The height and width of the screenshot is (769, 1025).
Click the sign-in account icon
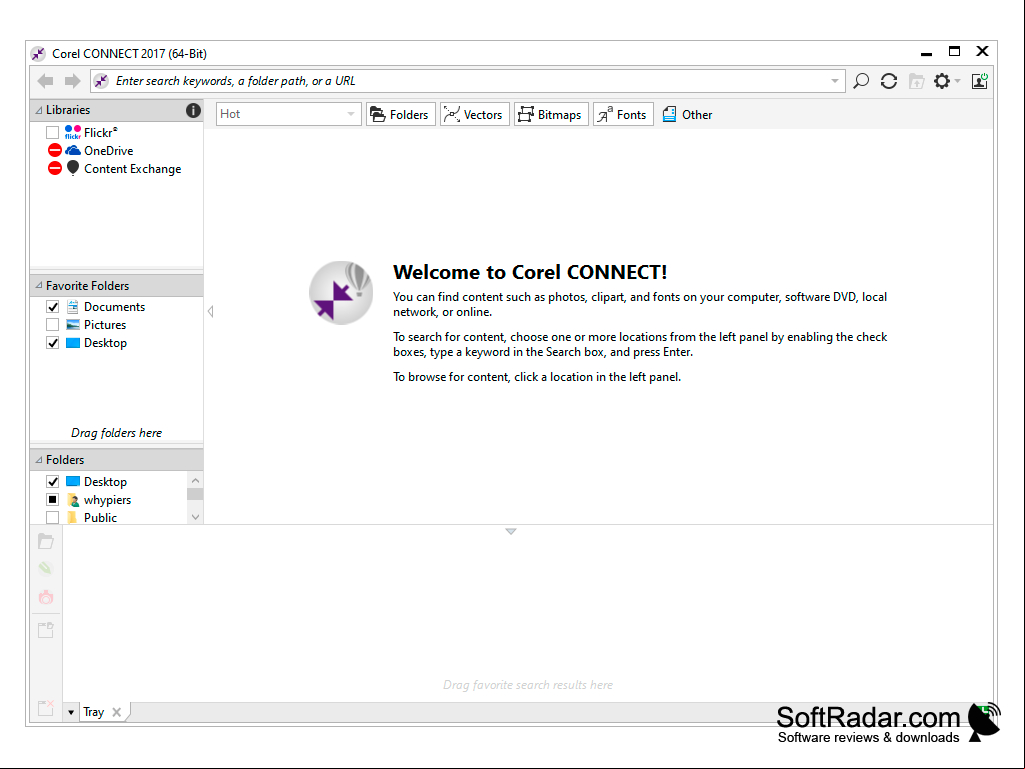tap(979, 81)
